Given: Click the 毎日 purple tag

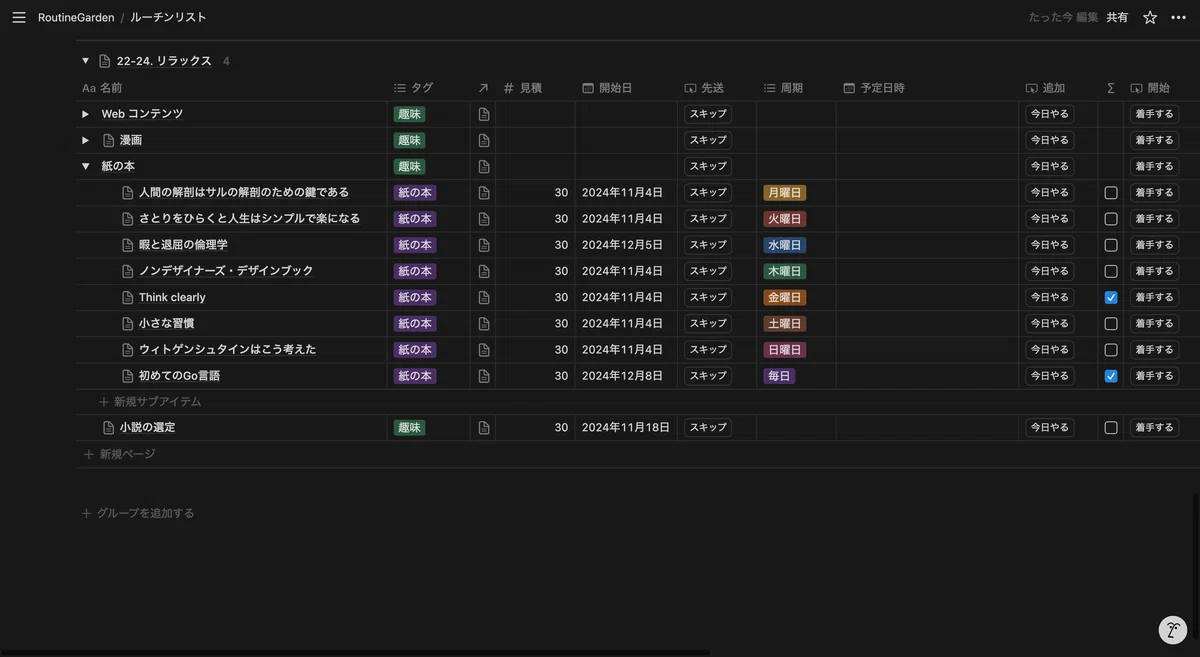Looking at the screenshot, I should tap(779, 376).
